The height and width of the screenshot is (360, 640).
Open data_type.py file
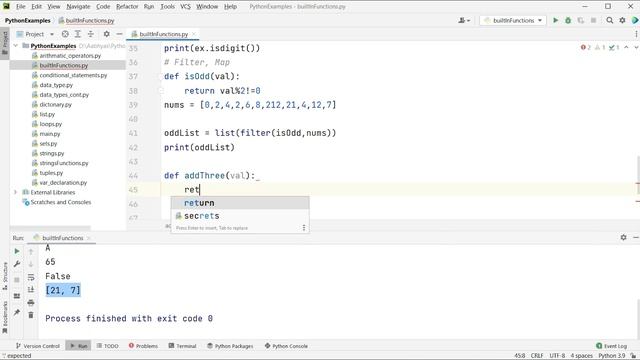(x=56, y=85)
